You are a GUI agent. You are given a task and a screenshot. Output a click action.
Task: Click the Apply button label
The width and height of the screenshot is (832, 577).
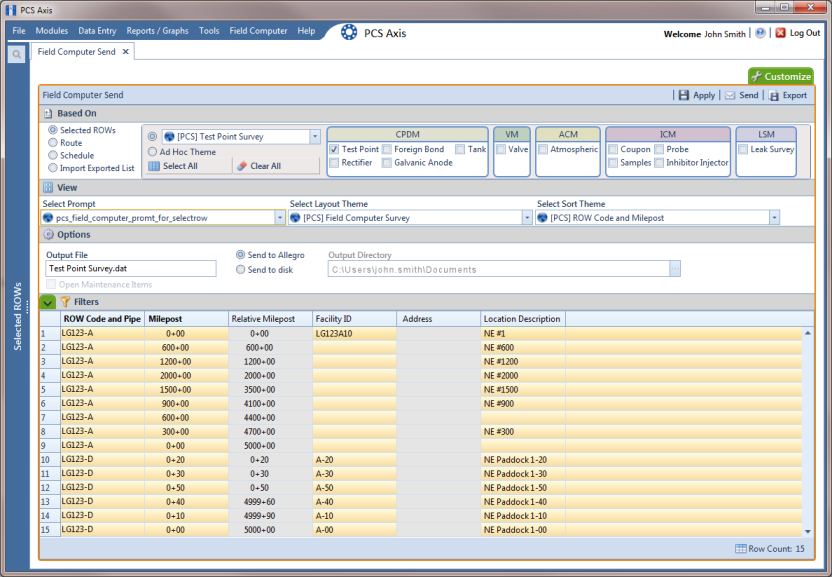(704, 95)
